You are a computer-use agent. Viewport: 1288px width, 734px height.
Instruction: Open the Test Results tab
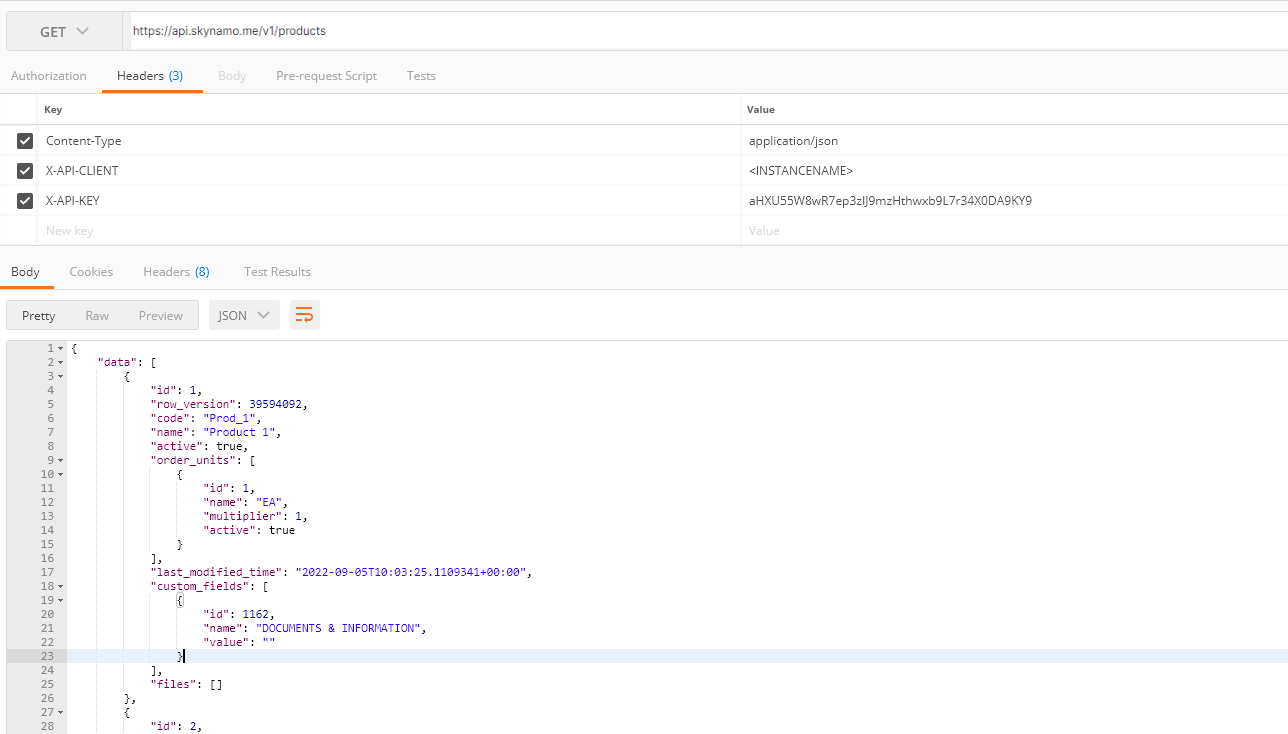coord(277,272)
